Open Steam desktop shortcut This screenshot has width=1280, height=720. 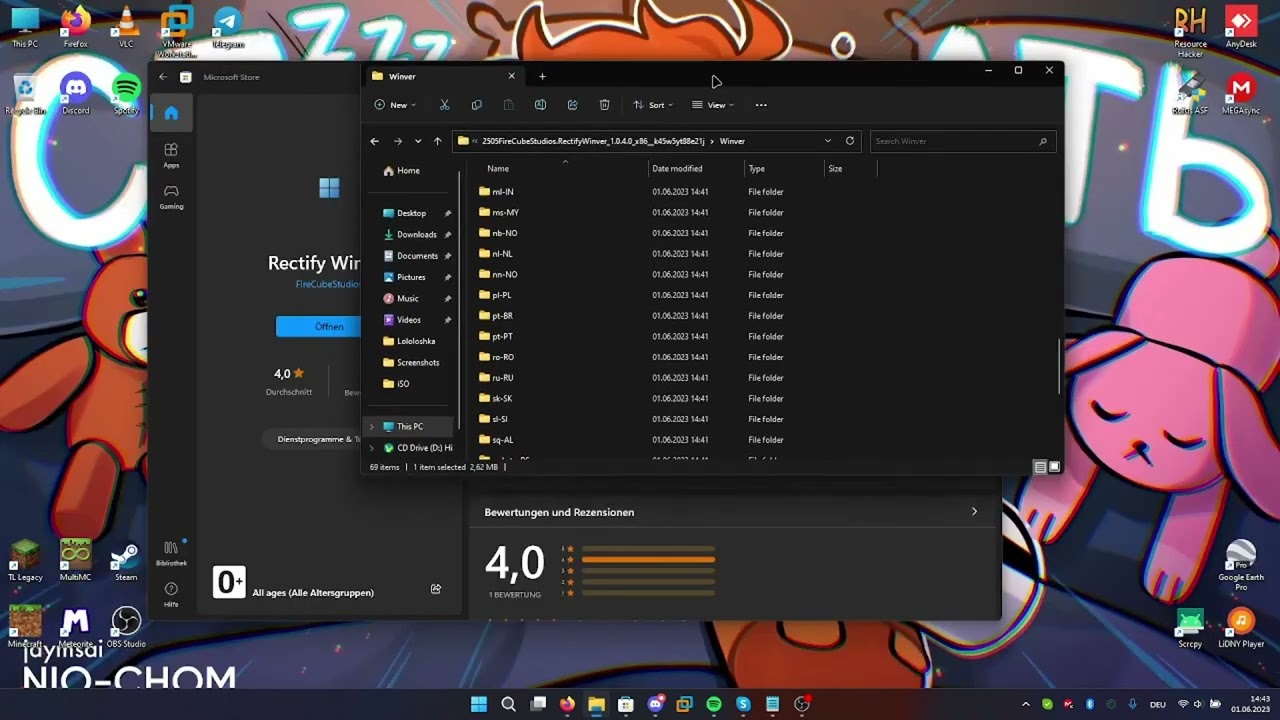[126, 560]
